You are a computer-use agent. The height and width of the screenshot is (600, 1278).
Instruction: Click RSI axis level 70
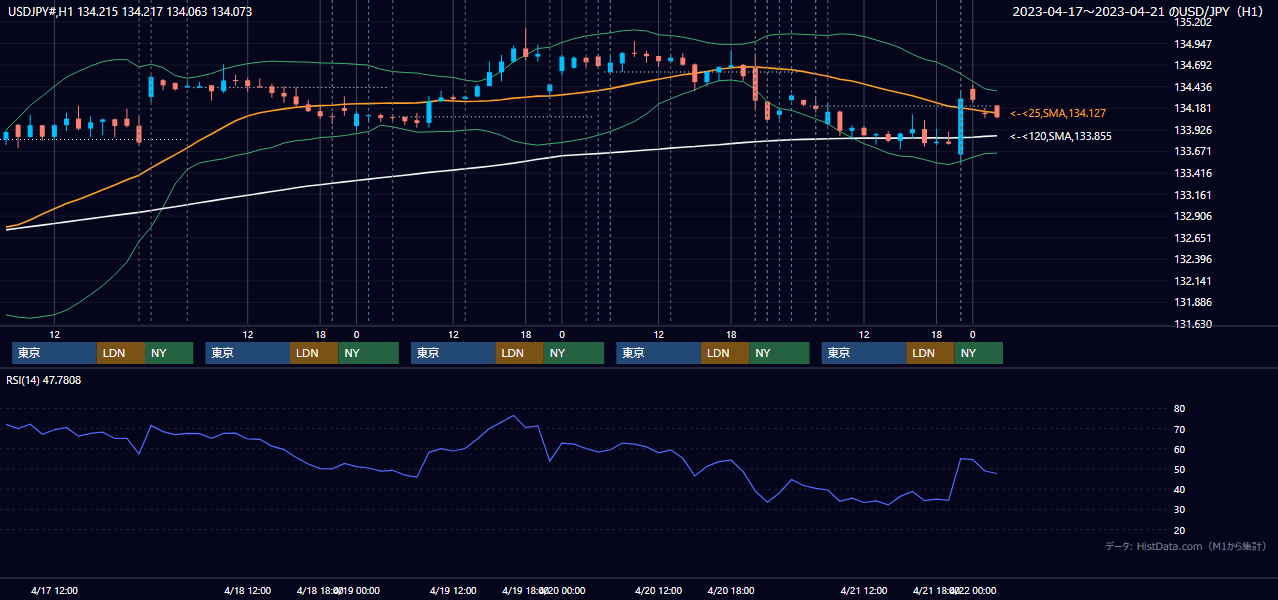coord(1180,429)
